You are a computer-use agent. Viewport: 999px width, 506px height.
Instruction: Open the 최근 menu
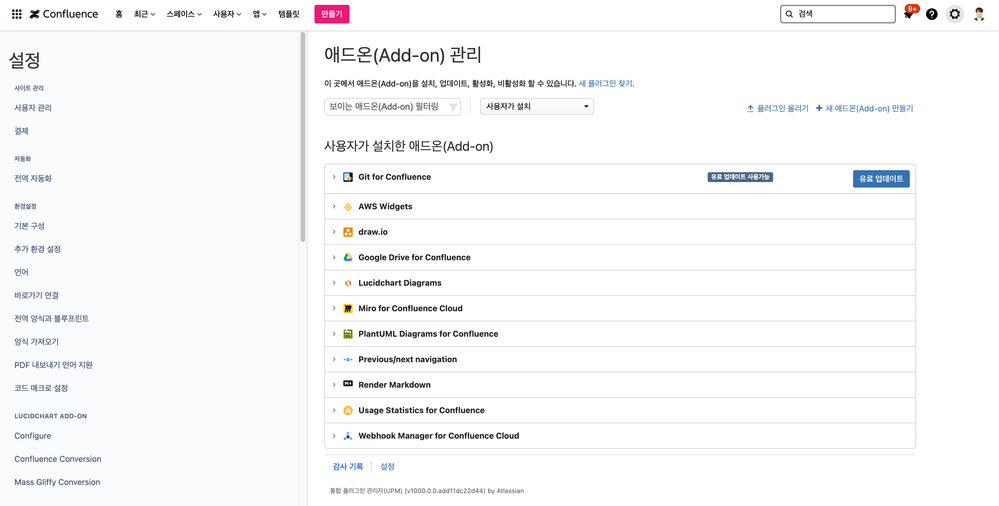[x=145, y=14]
